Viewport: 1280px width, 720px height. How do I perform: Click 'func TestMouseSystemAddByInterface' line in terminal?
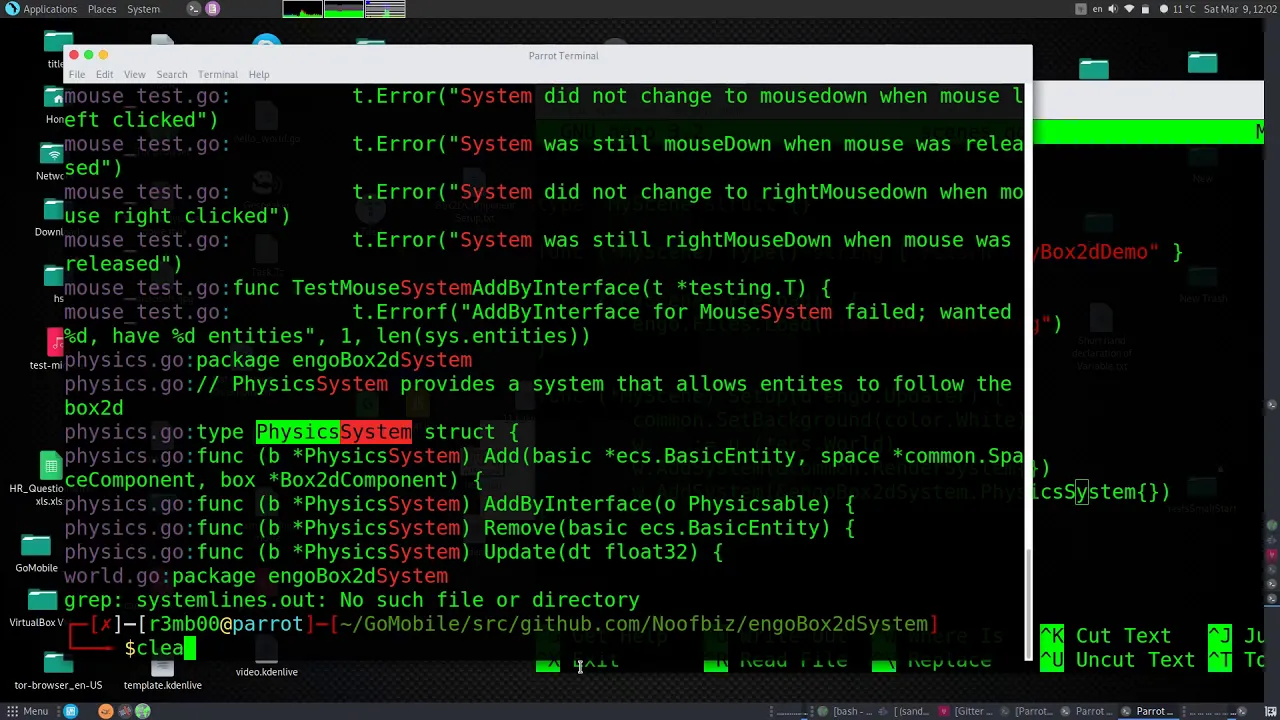point(532,288)
